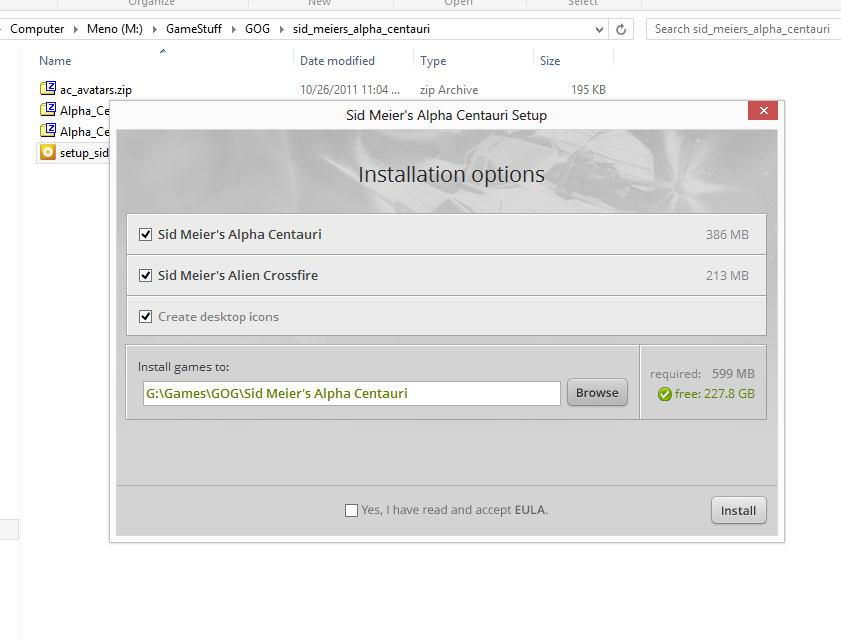Go to GOG folder in breadcrumb
Viewport: 841px width, 641px height.
coord(257,29)
